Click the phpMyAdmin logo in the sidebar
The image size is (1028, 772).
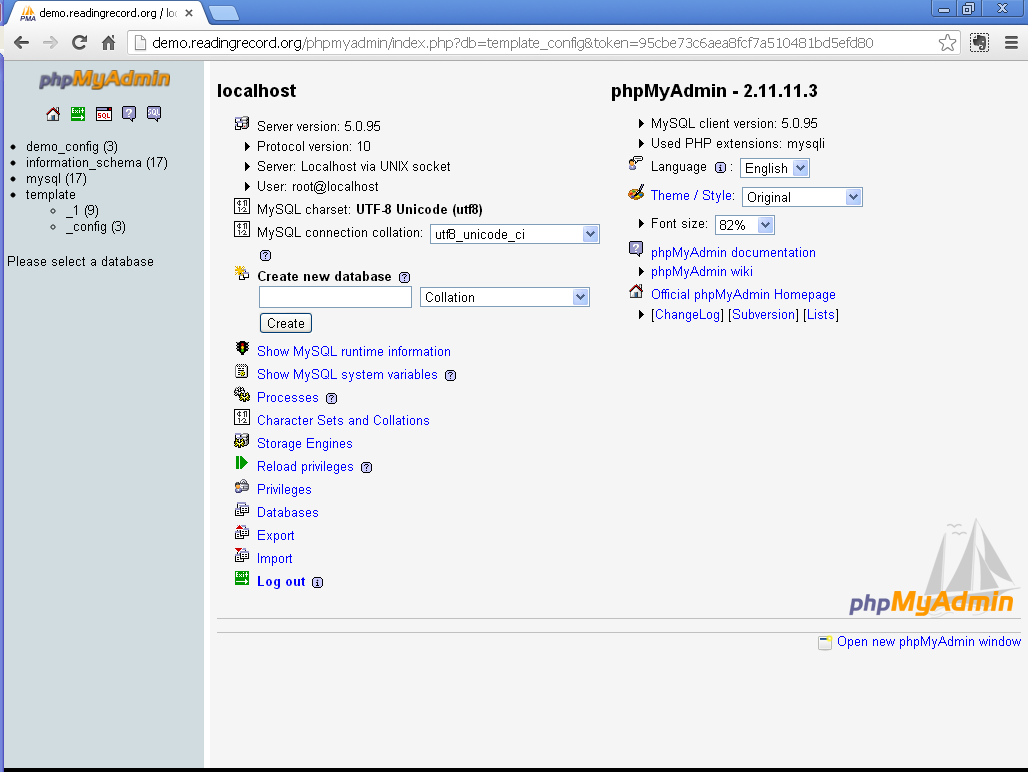104,79
